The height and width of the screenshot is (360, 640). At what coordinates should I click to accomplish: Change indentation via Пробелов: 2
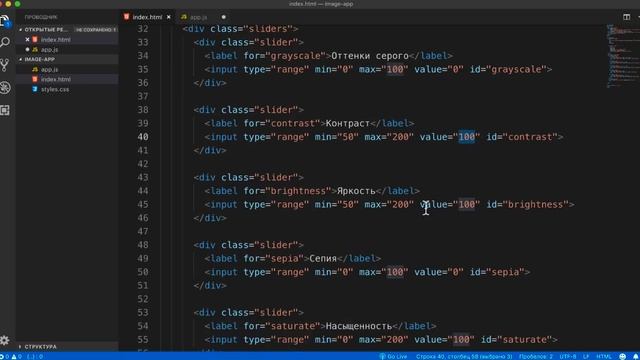(x=536, y=356)
